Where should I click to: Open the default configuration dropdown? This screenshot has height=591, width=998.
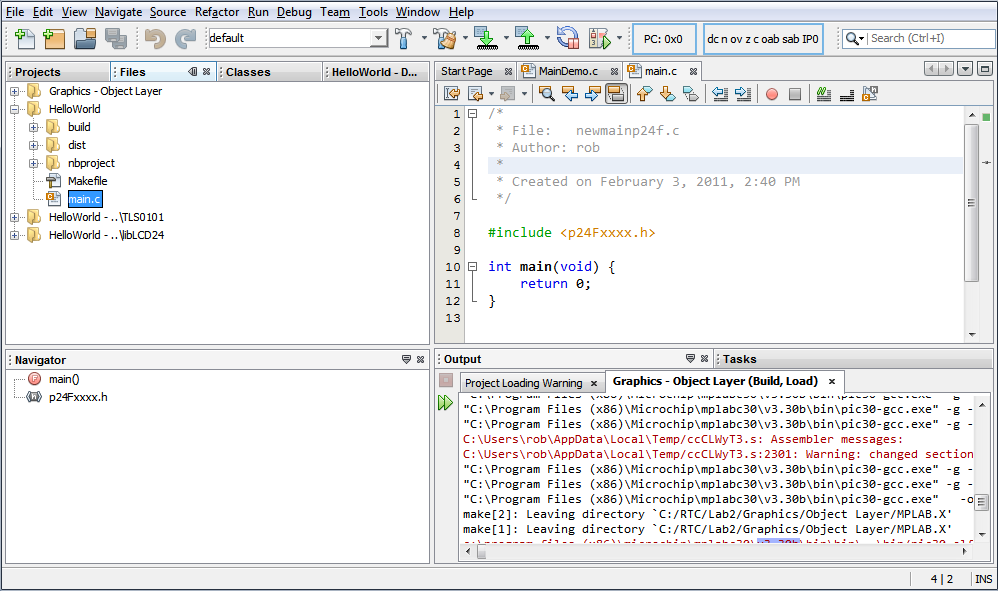click(x=377, y=40)
